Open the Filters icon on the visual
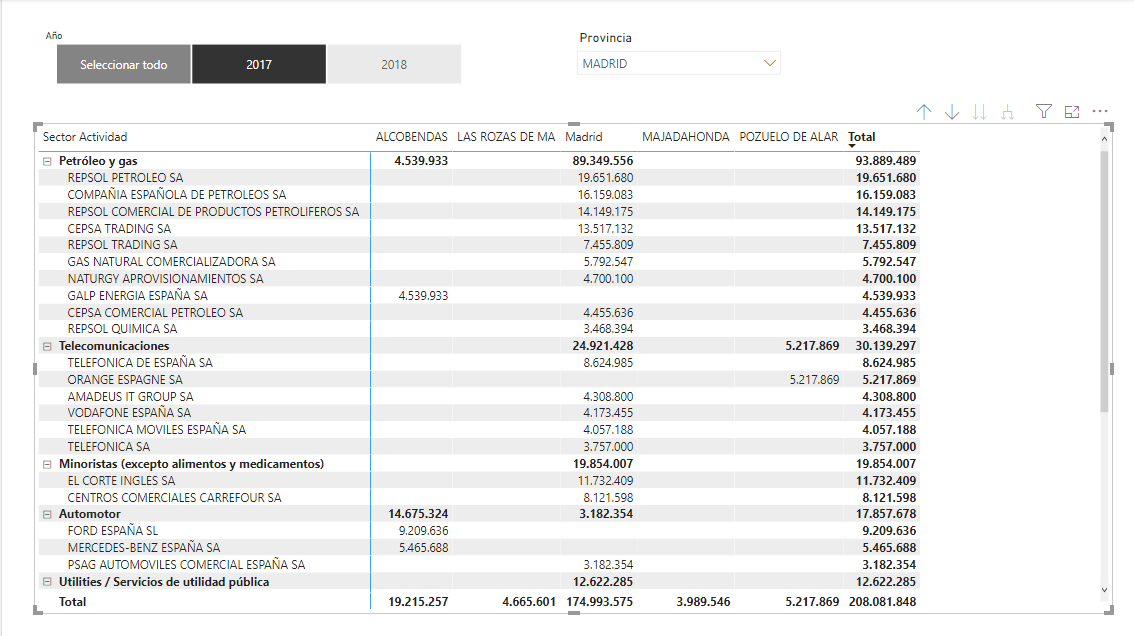Screen dimensions: 1134x636 point(1043,112)
